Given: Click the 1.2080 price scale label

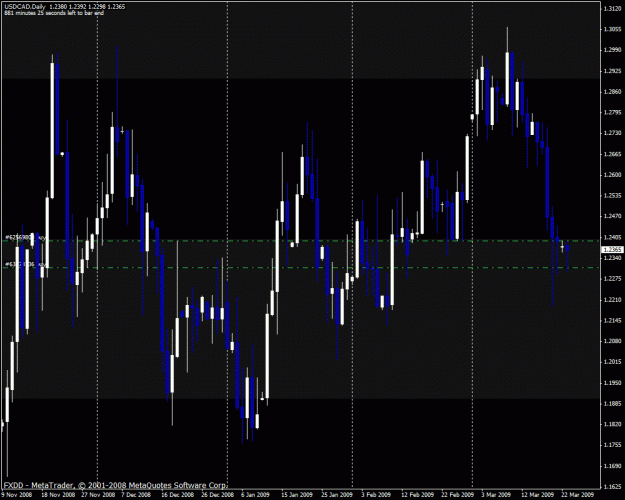Looking at the screenshot, I should click(613, 341).
